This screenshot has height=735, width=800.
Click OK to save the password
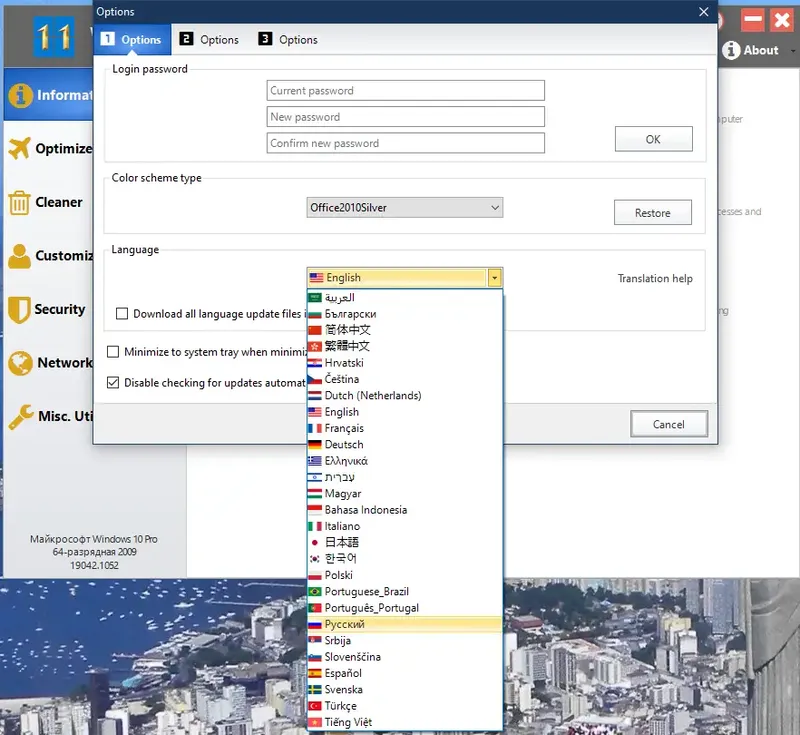coord(653,139)
